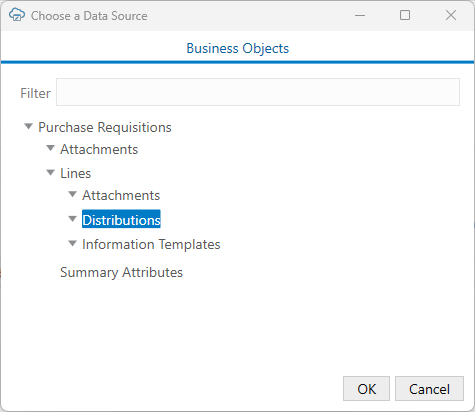Dismiss dialog with Cancel button
475x412 pixels.
(429, 389)
